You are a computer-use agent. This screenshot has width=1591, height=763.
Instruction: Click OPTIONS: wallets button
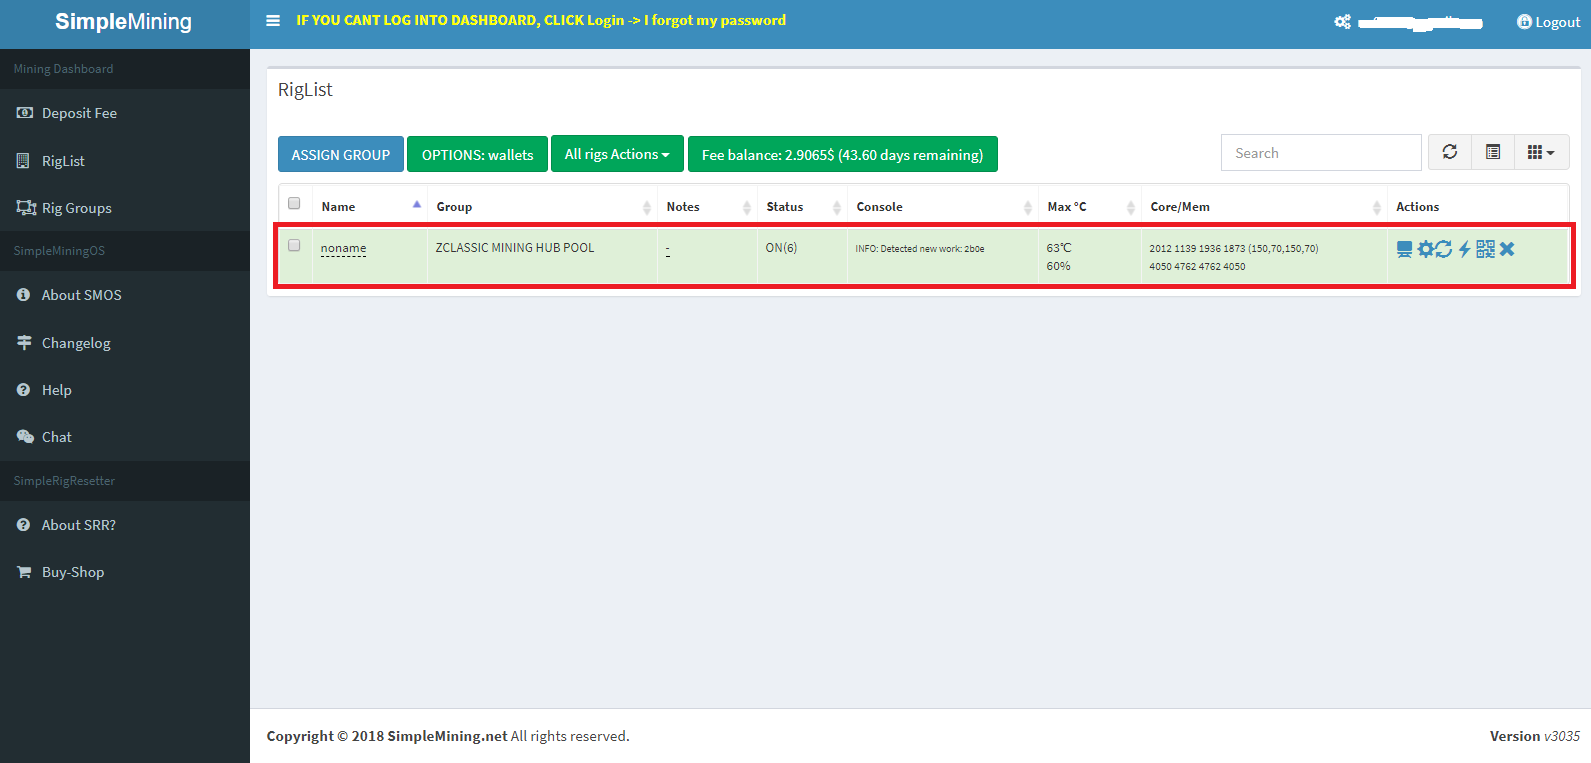[477, 154]
